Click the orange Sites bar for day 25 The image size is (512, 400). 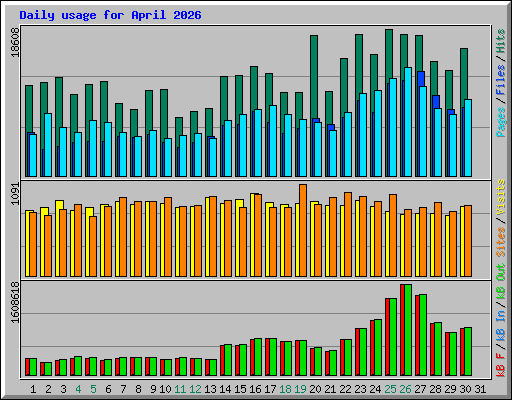[x=393, y=235]
